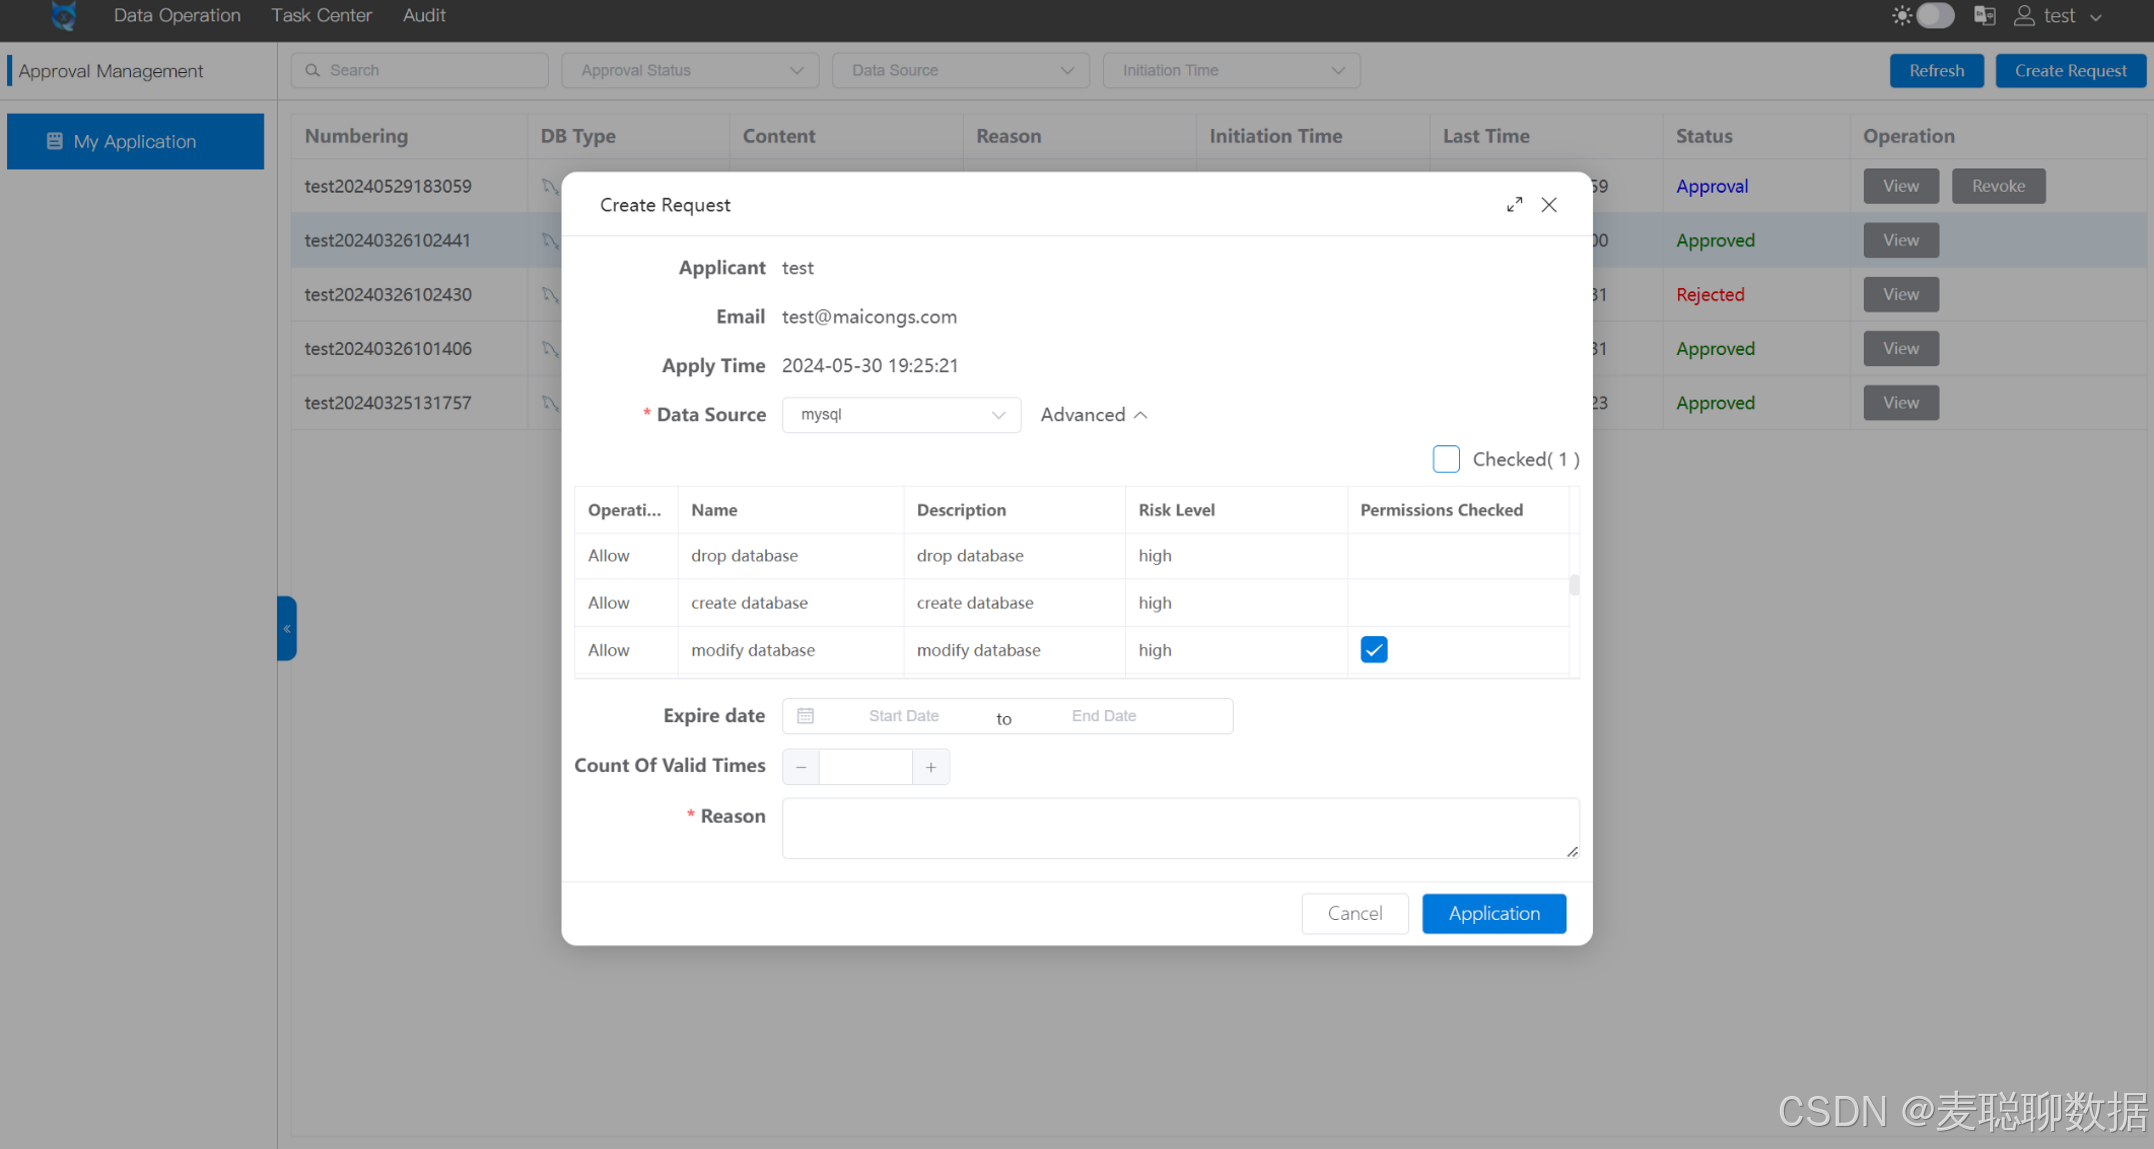This screenshot has height=1149, width=2154.
Task: Click the plus icon in Count Of Valid Times
Action: click(x=930, y=767)
